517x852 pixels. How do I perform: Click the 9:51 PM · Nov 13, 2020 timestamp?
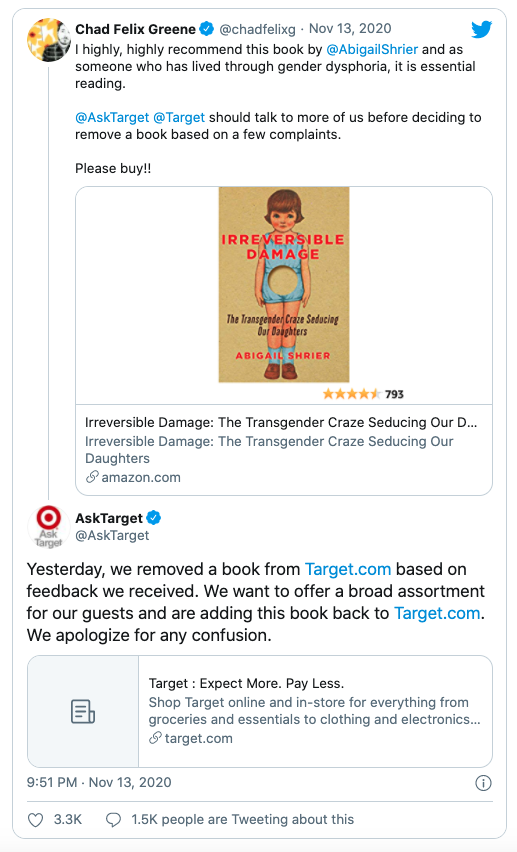(99, 782)
